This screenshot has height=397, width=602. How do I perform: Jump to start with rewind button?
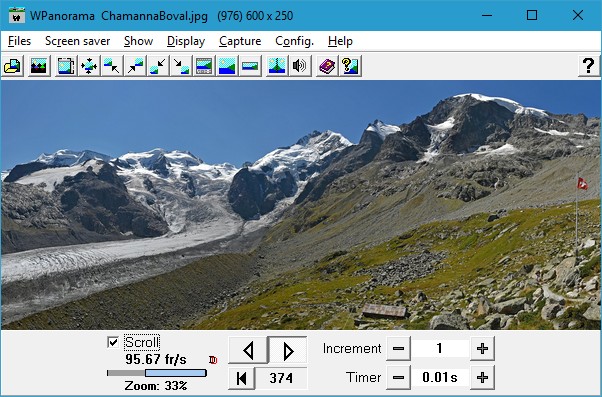[x=241, y=378]
